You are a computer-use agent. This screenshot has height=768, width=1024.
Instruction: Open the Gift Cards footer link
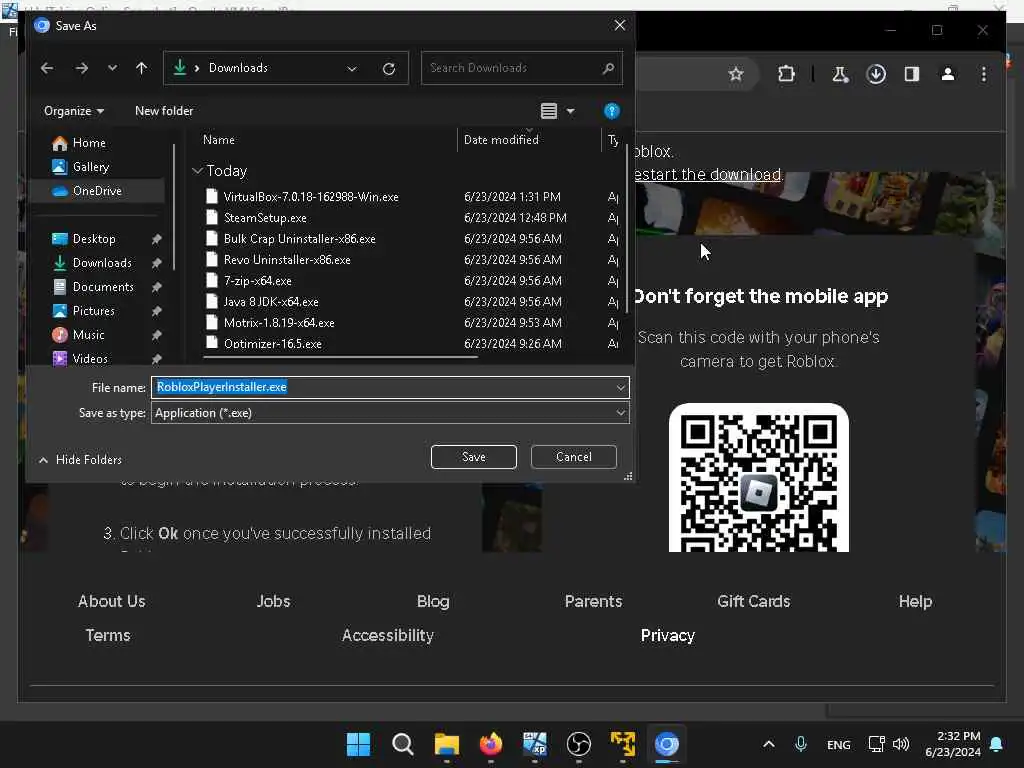(x=754, y=601)
